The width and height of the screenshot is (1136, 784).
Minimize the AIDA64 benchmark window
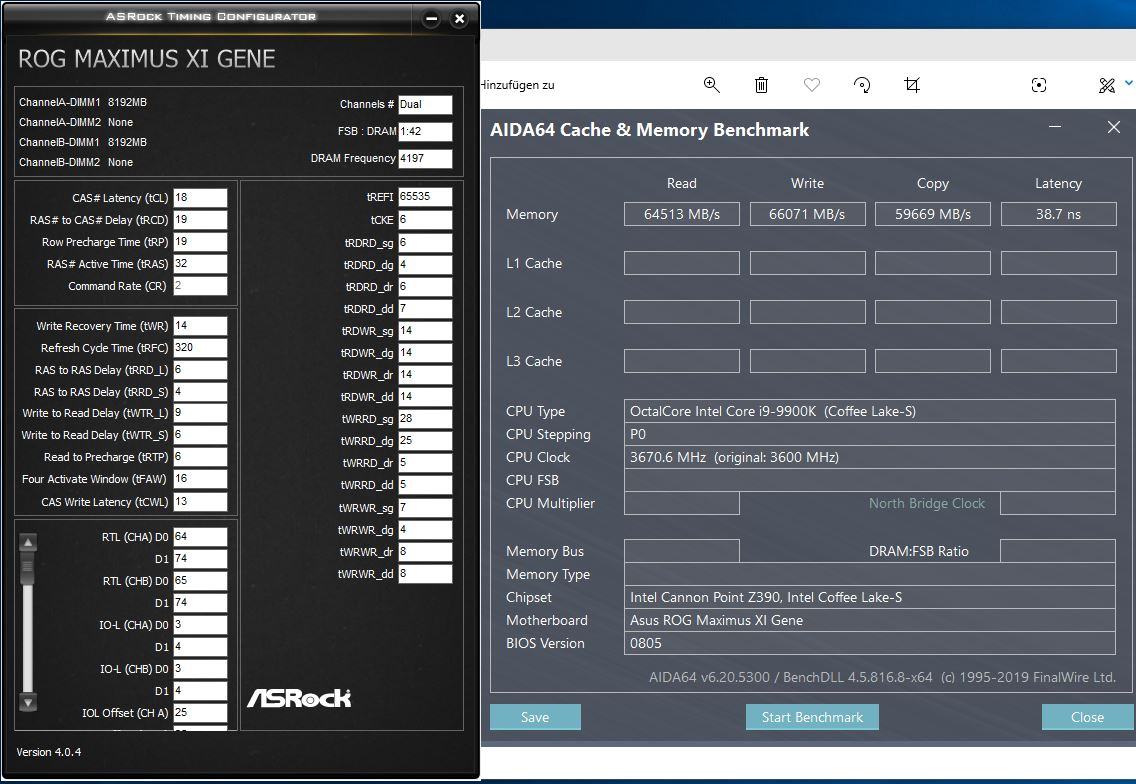tap(1055, 127)
